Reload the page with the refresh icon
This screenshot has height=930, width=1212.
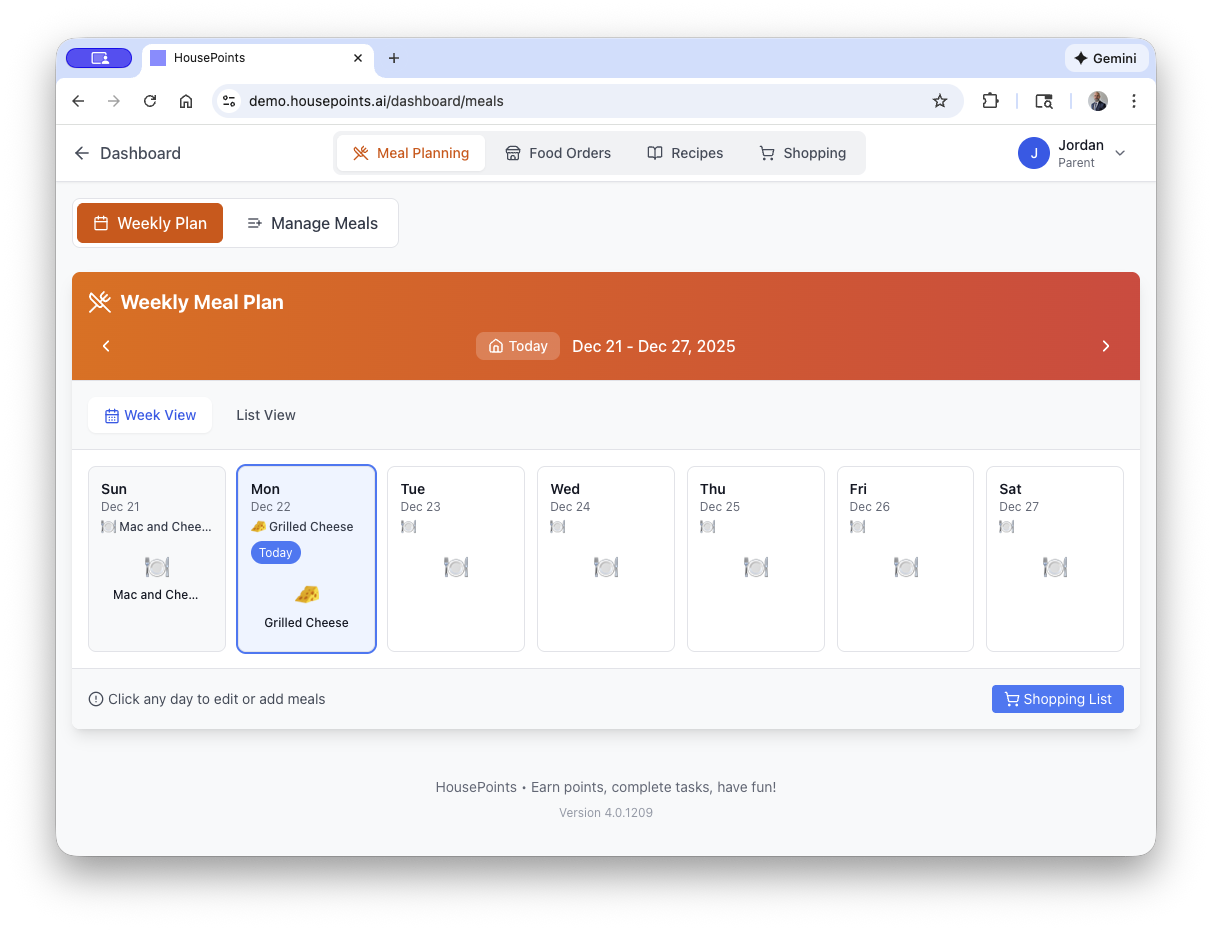[150, 101]
